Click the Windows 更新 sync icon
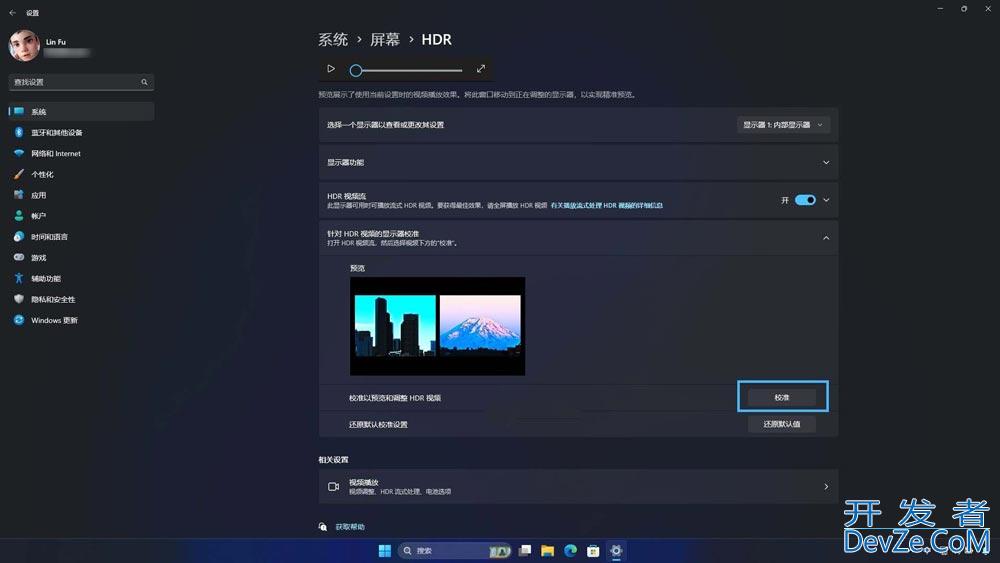1000x563 pixels. click(x=19, y=320)
